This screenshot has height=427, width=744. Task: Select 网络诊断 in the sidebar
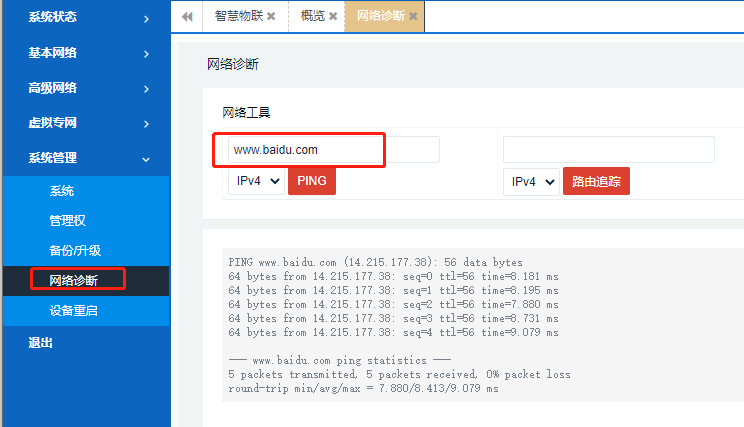(75, 281)
